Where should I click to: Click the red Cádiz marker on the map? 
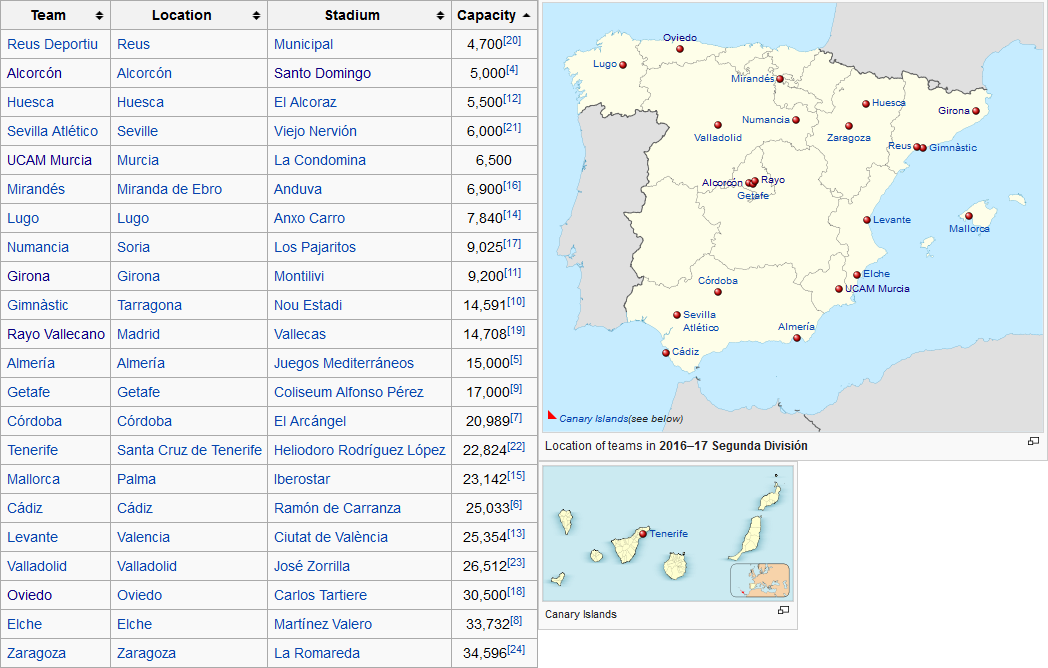pyautogui.click(x=666, y=353)
